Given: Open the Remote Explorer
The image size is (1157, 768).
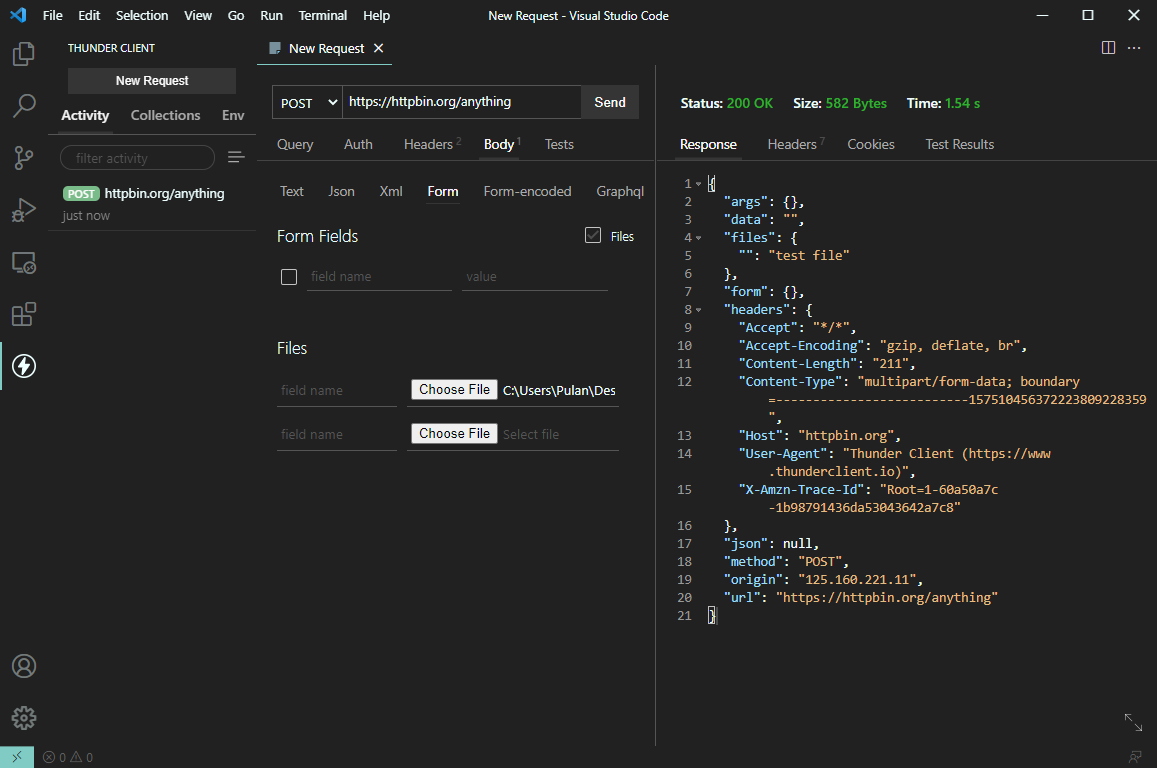Looking at the screenshot, I should [23, 262].
